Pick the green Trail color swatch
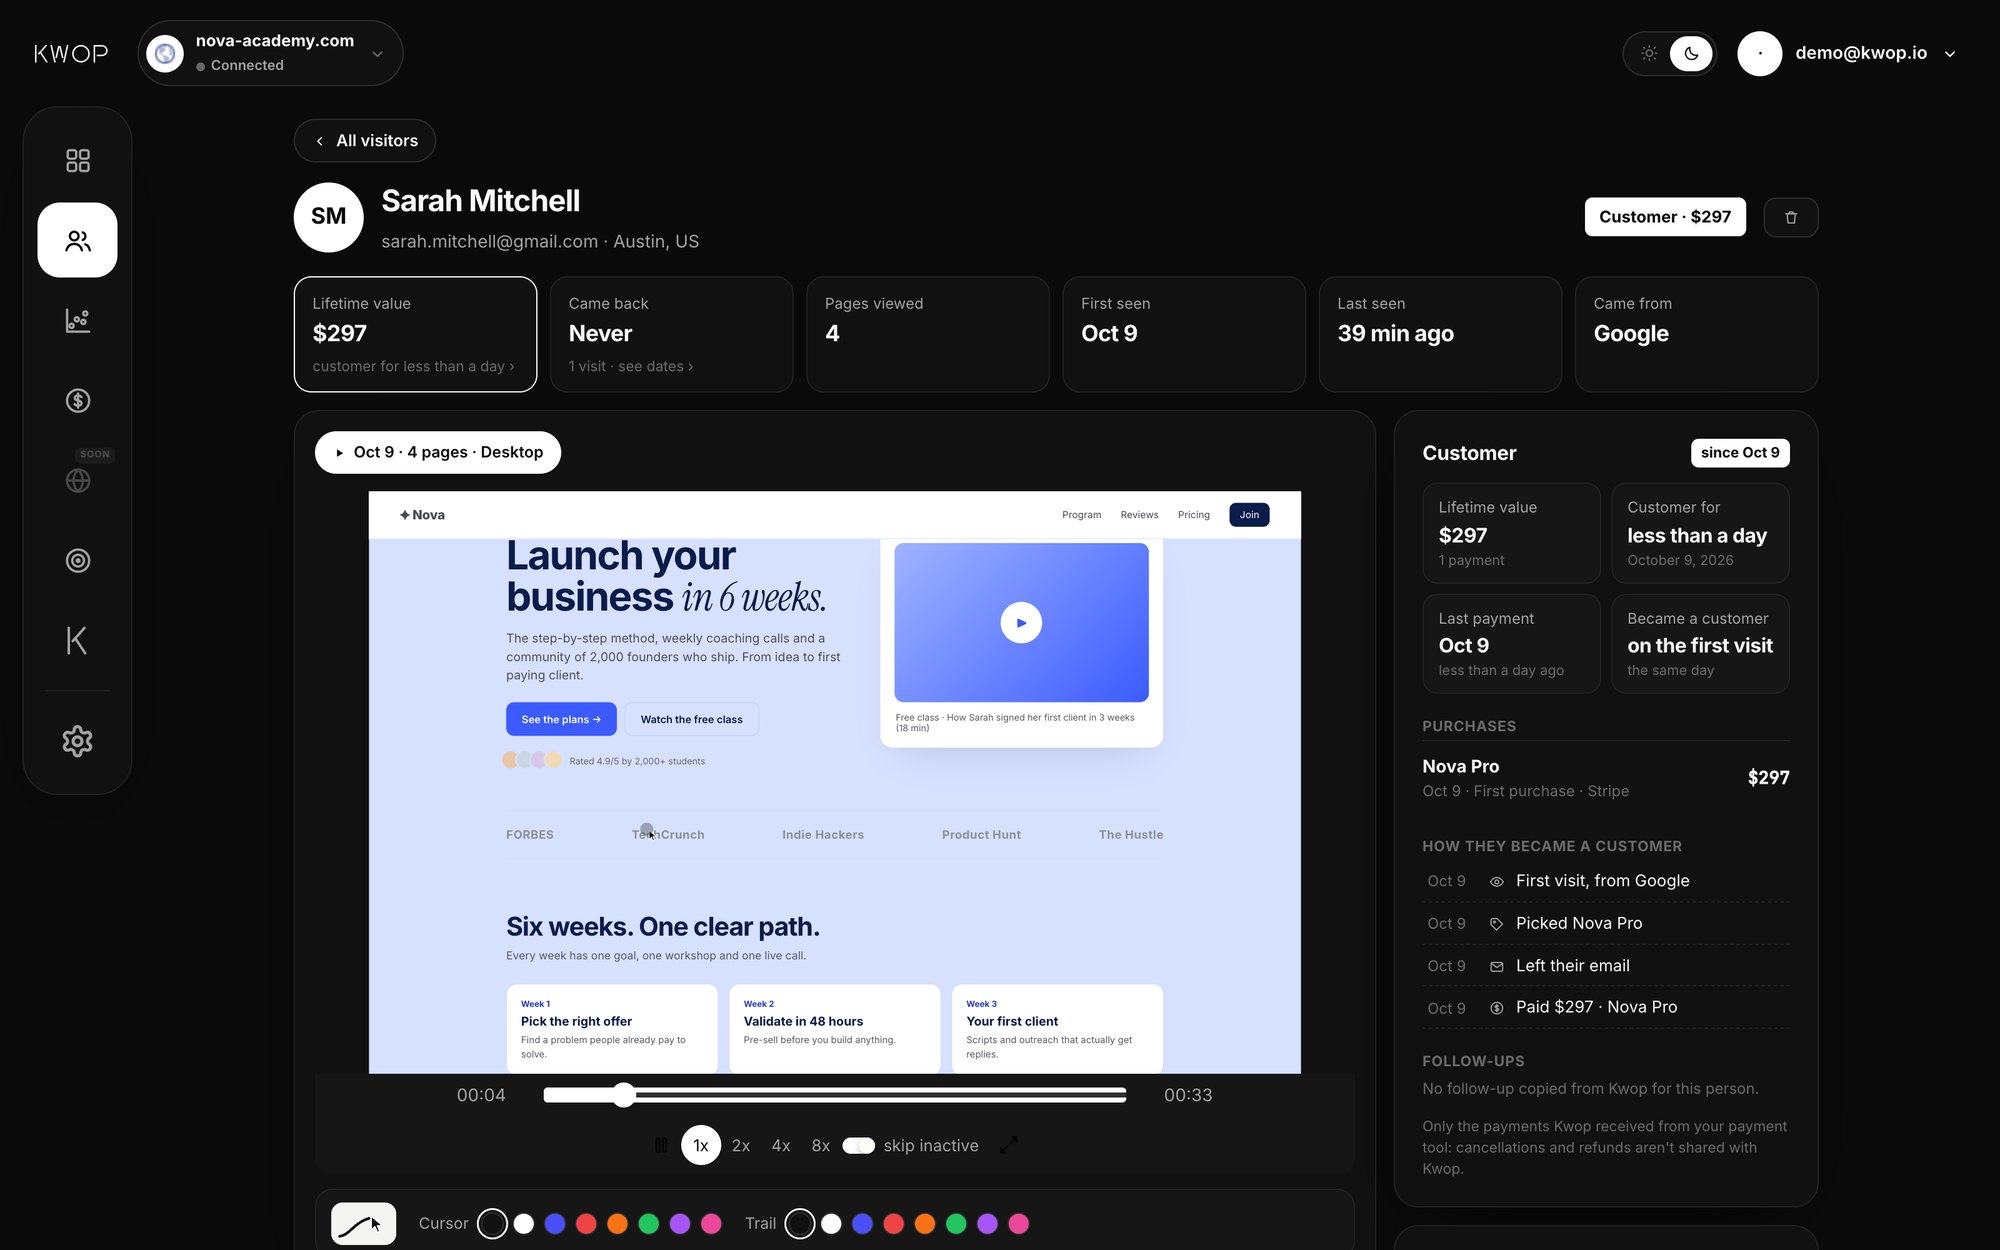Image resolution: width=2000 pixels, height=1250 pixels. (956, 1223)
